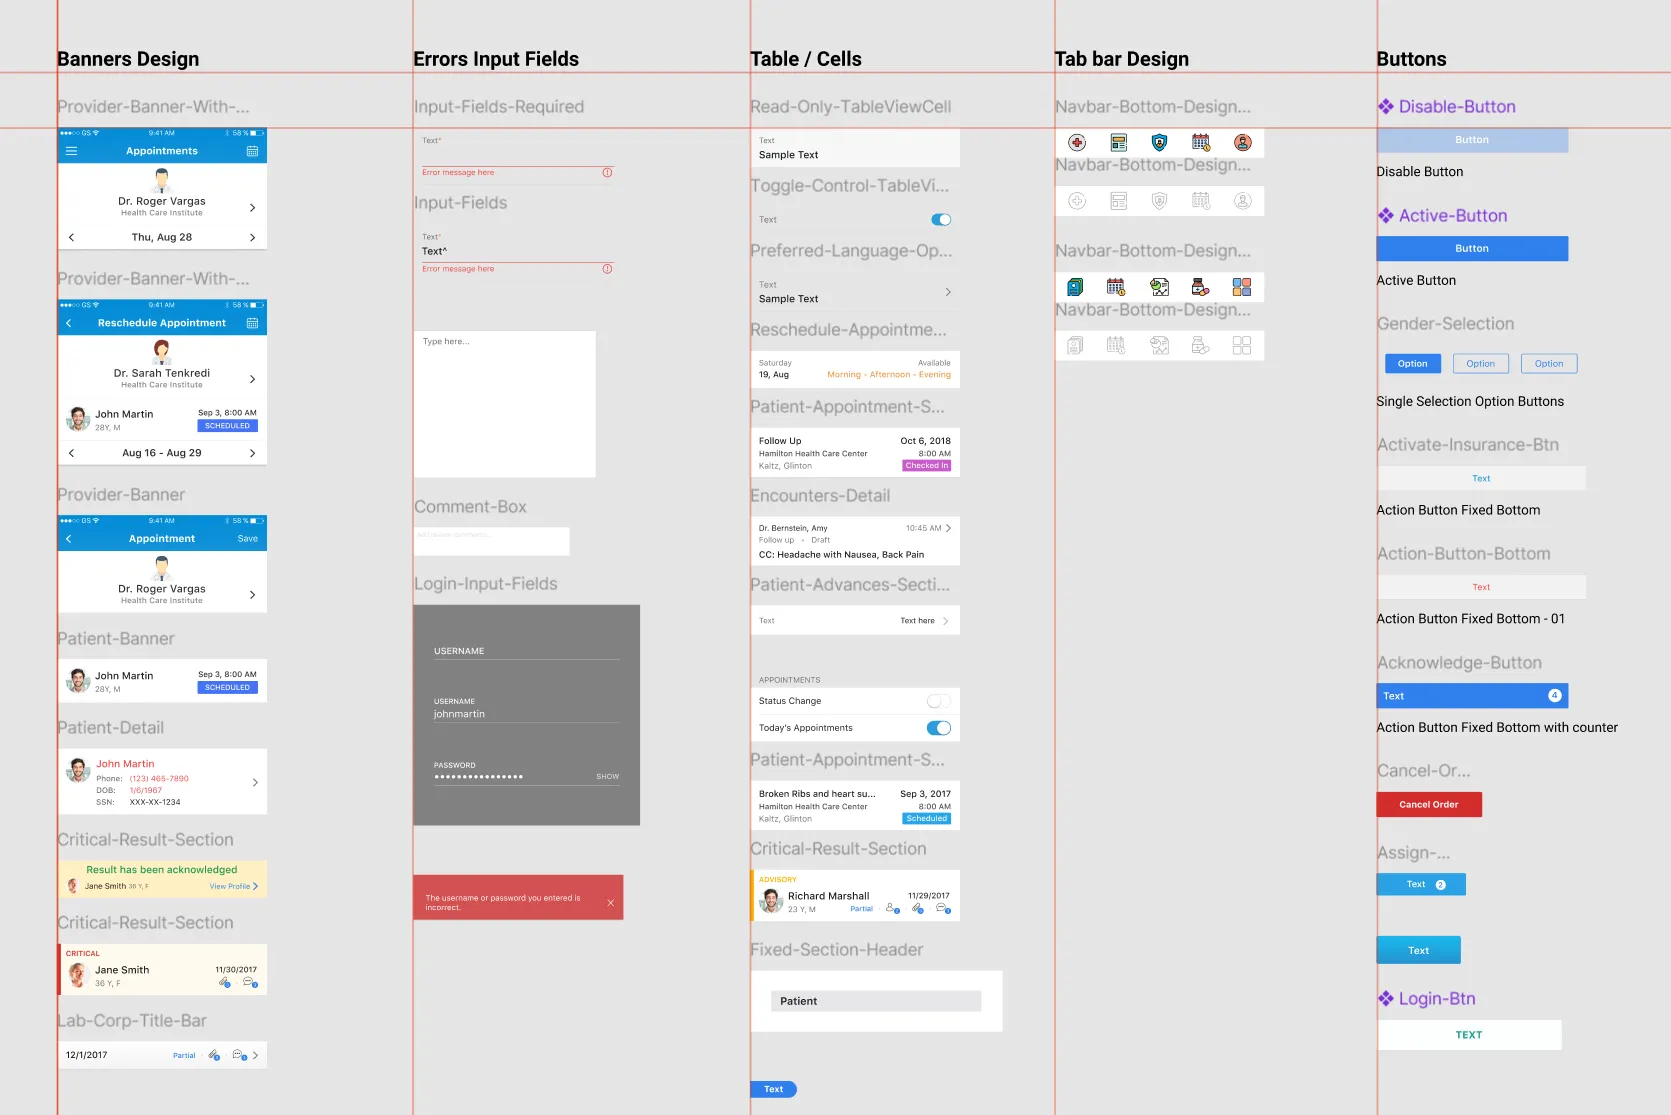Click the Scheduled badge on Broken Ribs appointment
Screen dimensions: 1671x1115
tap(927, 819)
